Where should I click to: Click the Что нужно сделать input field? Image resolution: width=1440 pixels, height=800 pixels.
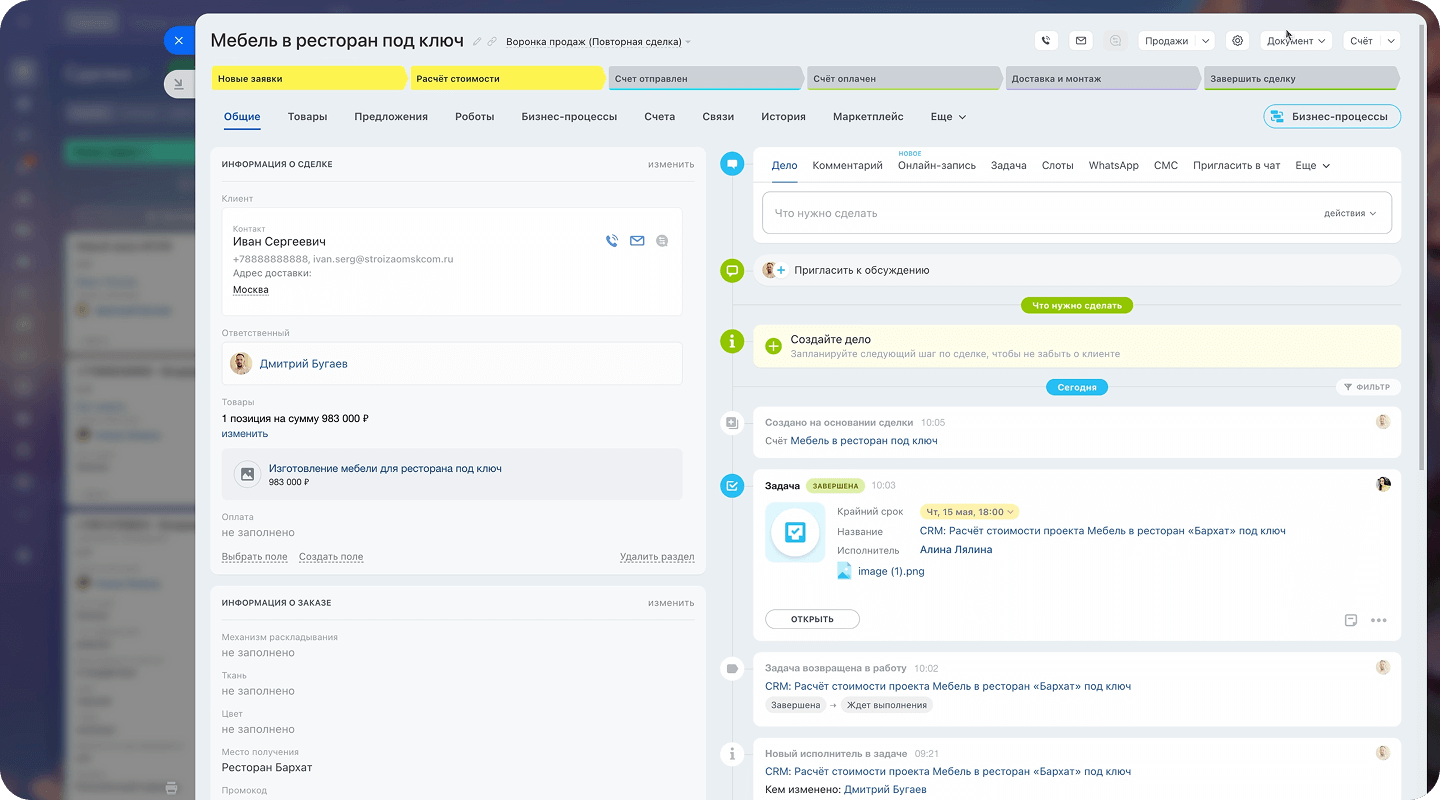coord(1000,212)
